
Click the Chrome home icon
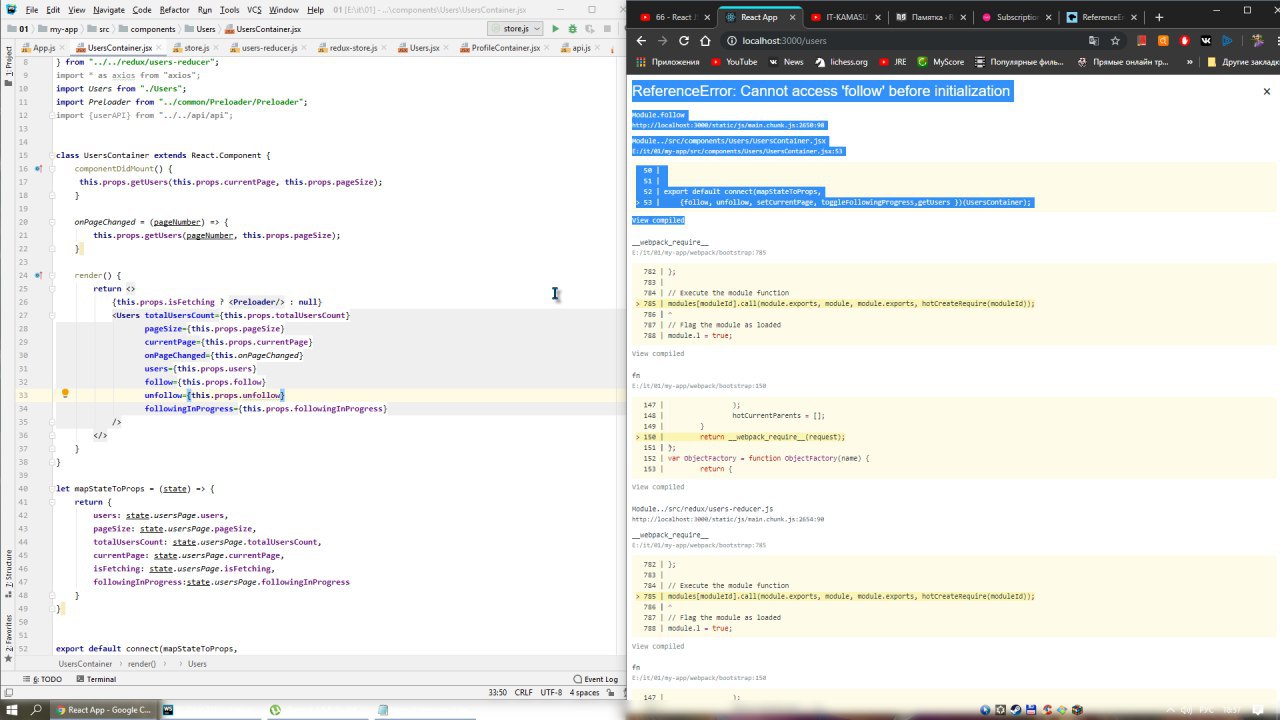pyautogui.click(x=705, y=41)
